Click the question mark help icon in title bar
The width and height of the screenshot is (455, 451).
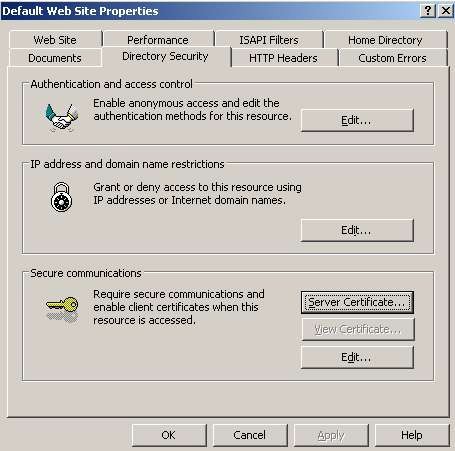pos(428,11)
